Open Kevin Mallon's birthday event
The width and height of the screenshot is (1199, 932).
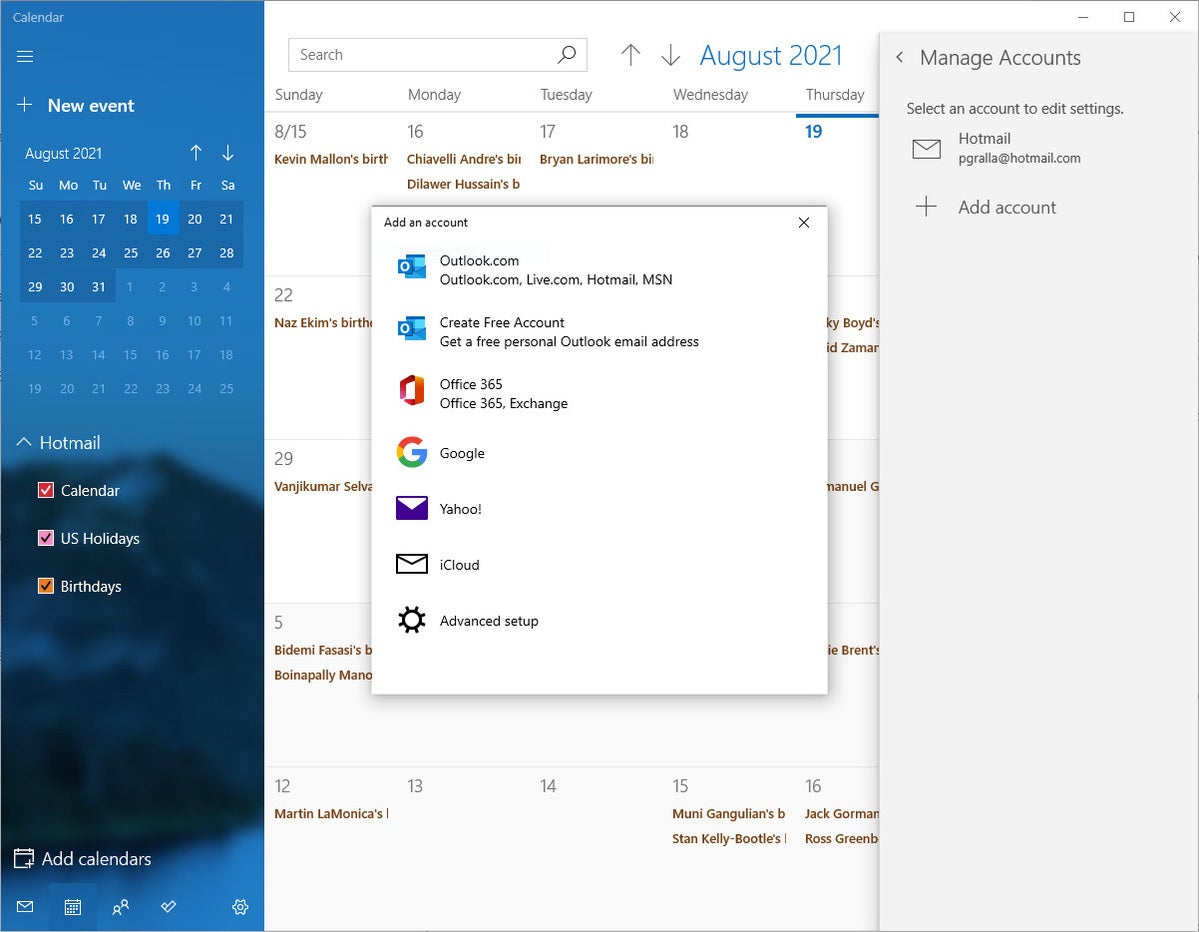331,159
